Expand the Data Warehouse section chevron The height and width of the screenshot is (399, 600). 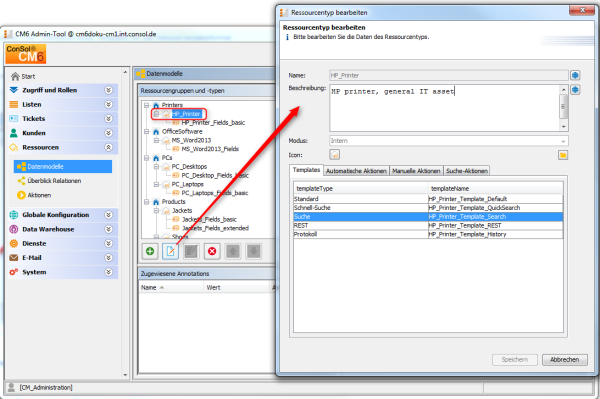[109, 229]
